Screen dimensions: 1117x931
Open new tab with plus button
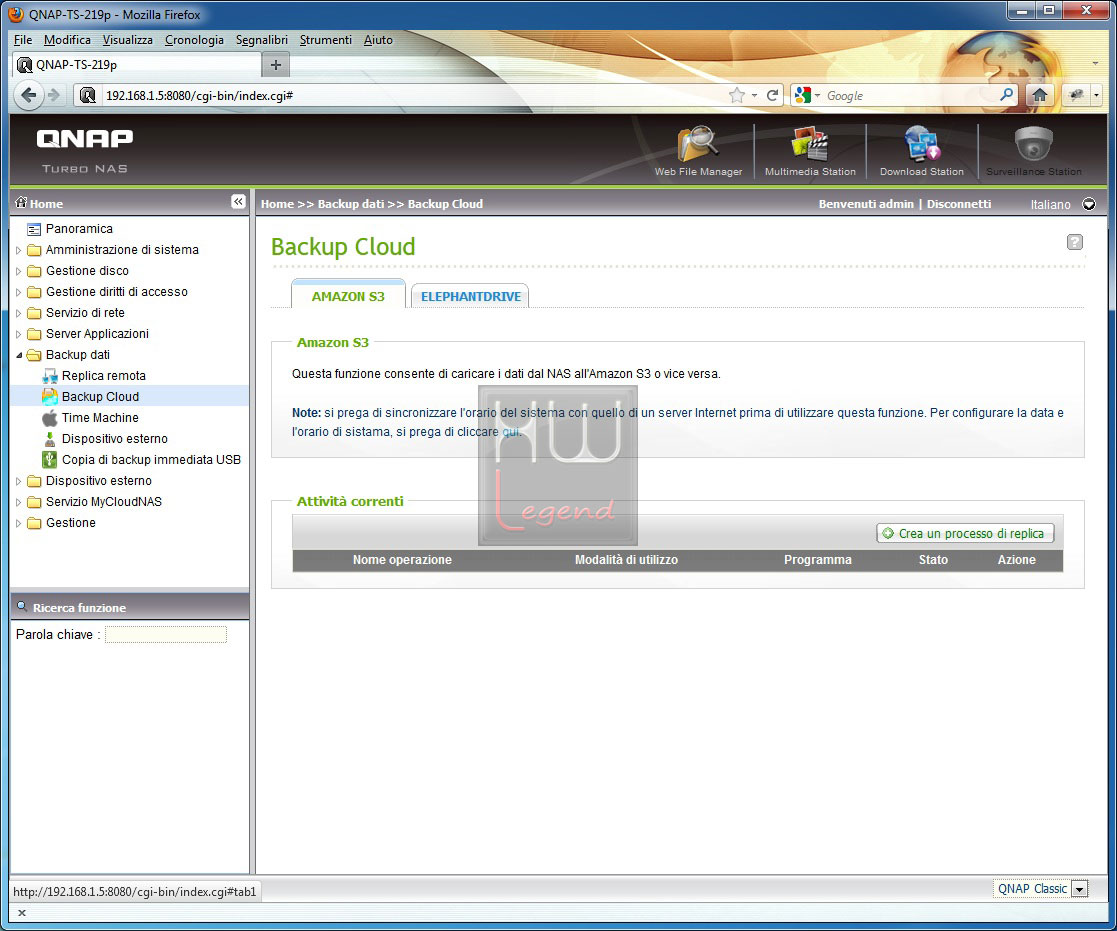point(276,65)
